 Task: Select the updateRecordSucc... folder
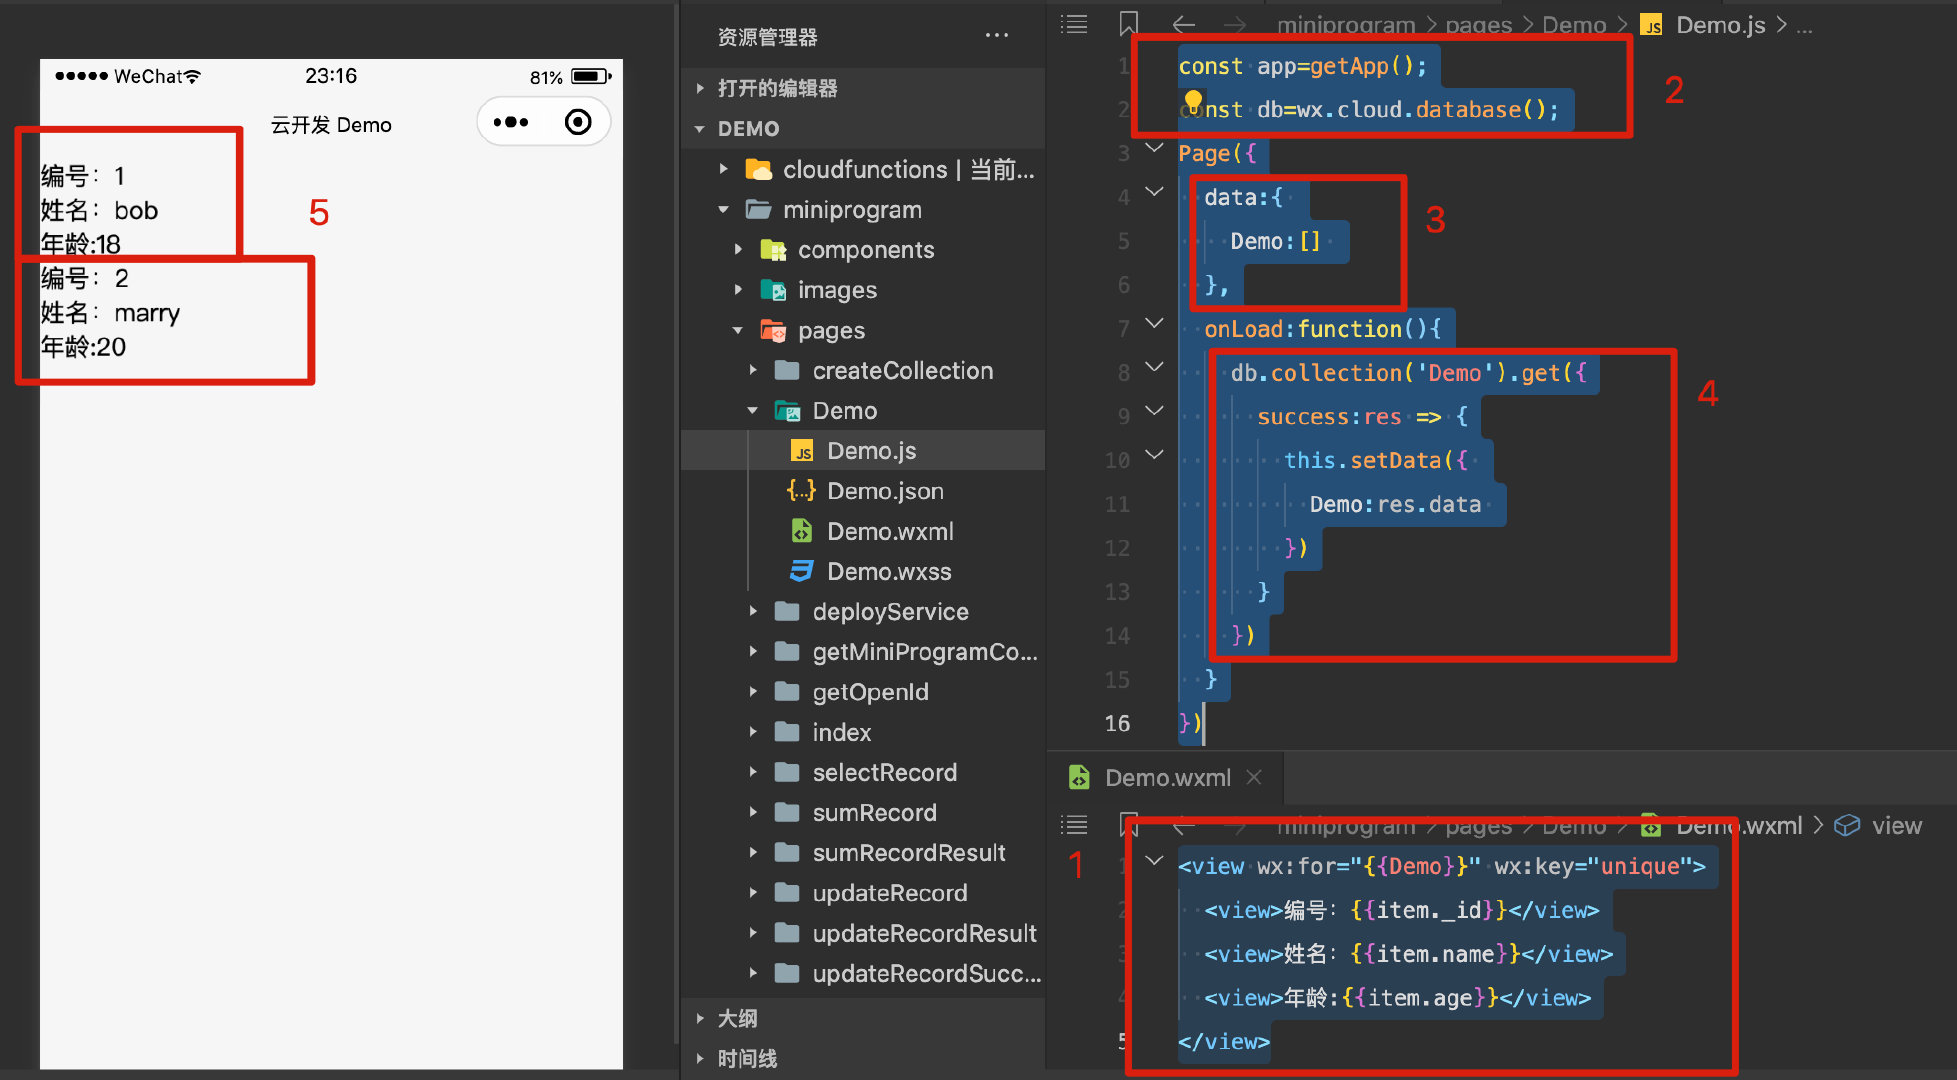pyautogui.click(x=864, y=973)
